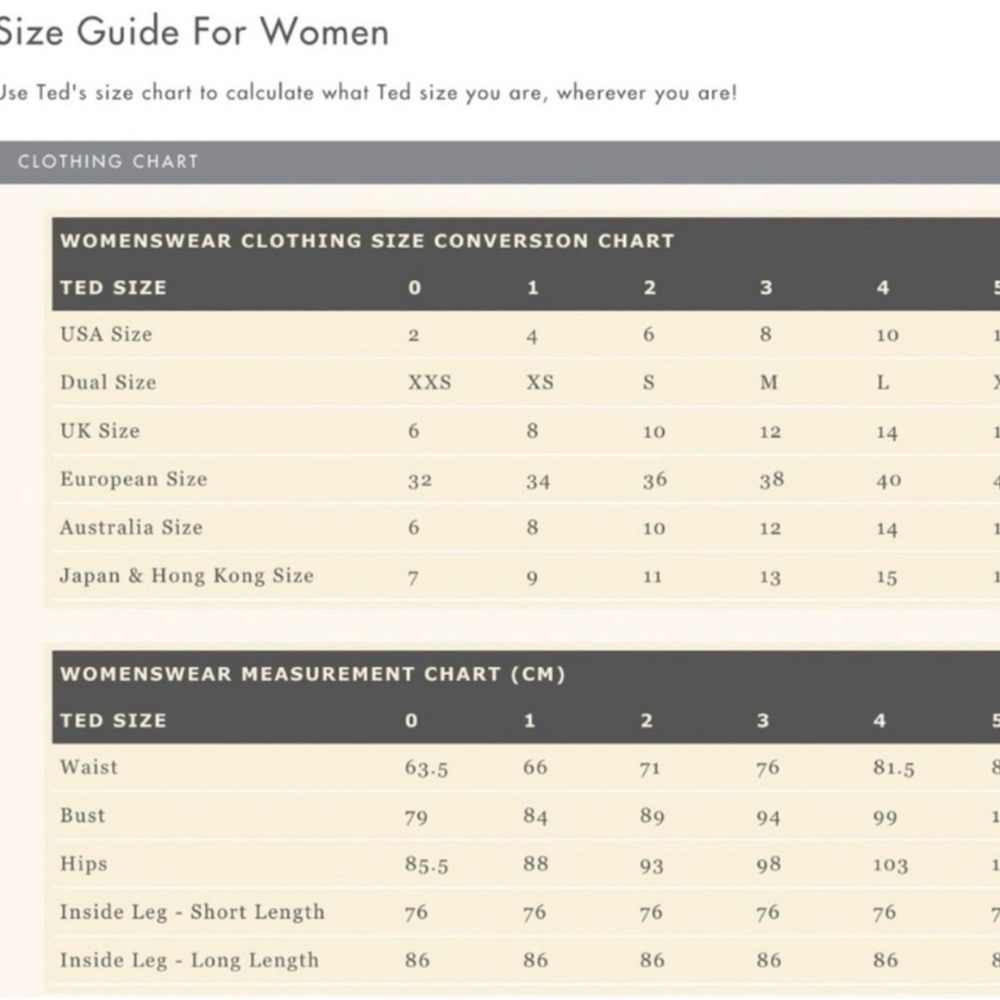Select the Size Guide For Women heading
The height and width of the screenshot is (1000, 1000).
193,31
